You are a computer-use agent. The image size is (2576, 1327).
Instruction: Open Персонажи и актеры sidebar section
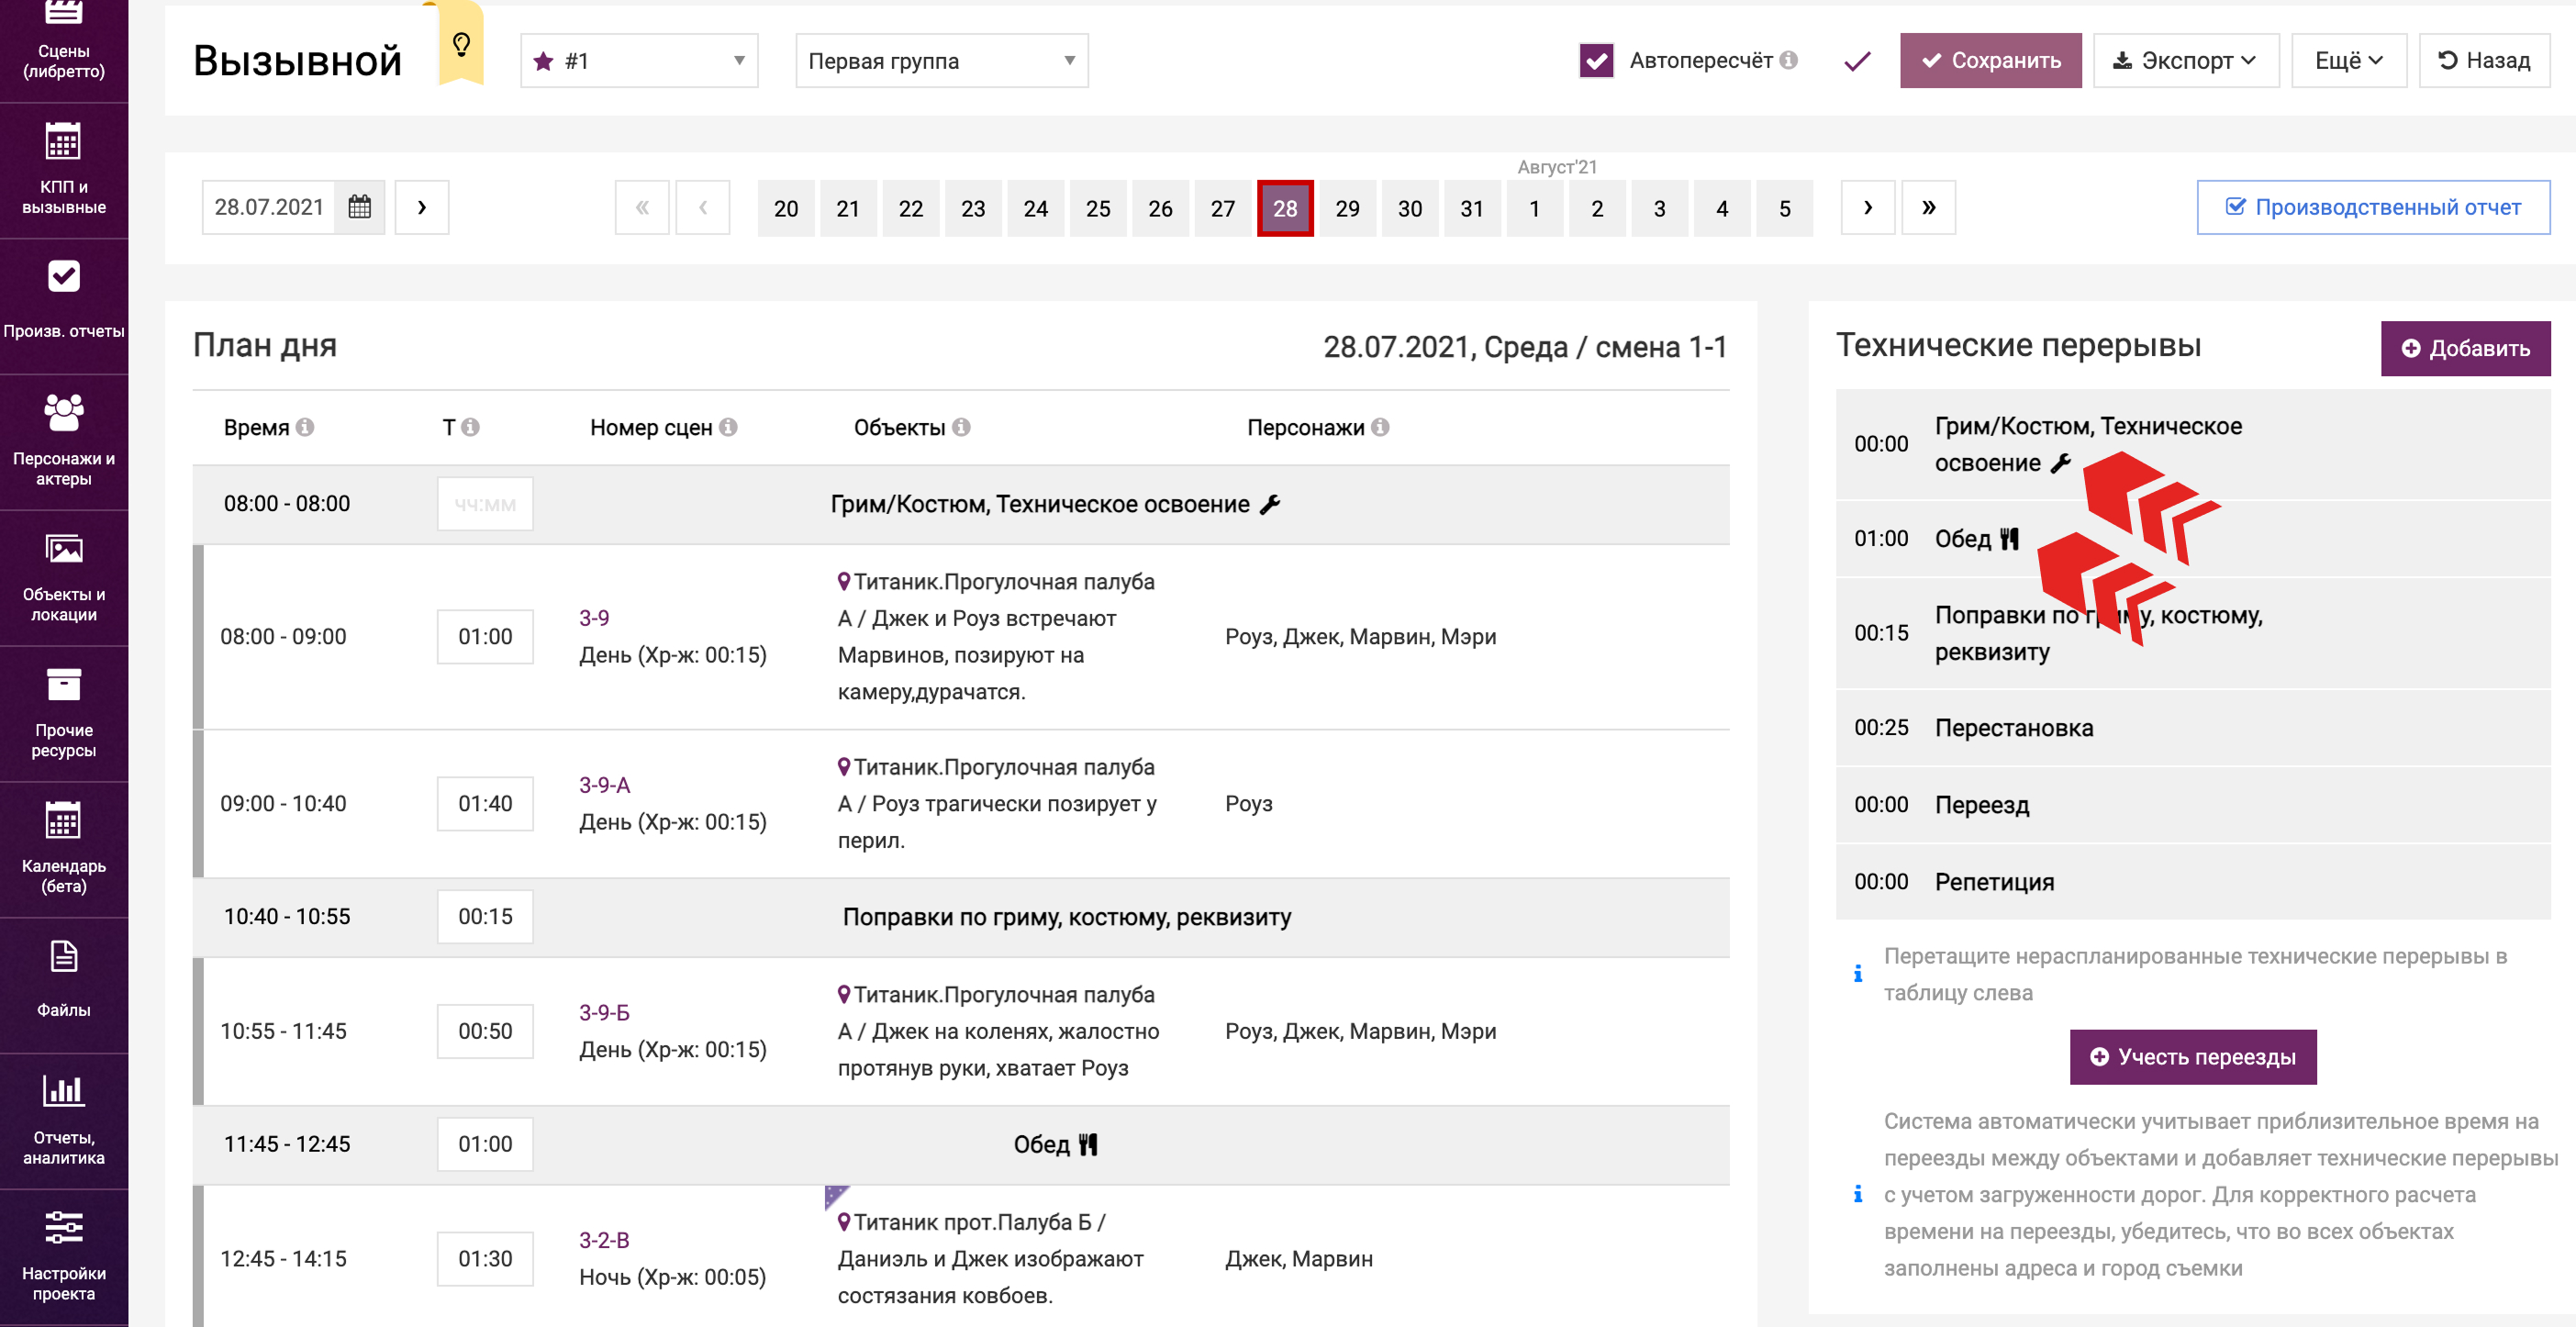(x=63, y=441)
